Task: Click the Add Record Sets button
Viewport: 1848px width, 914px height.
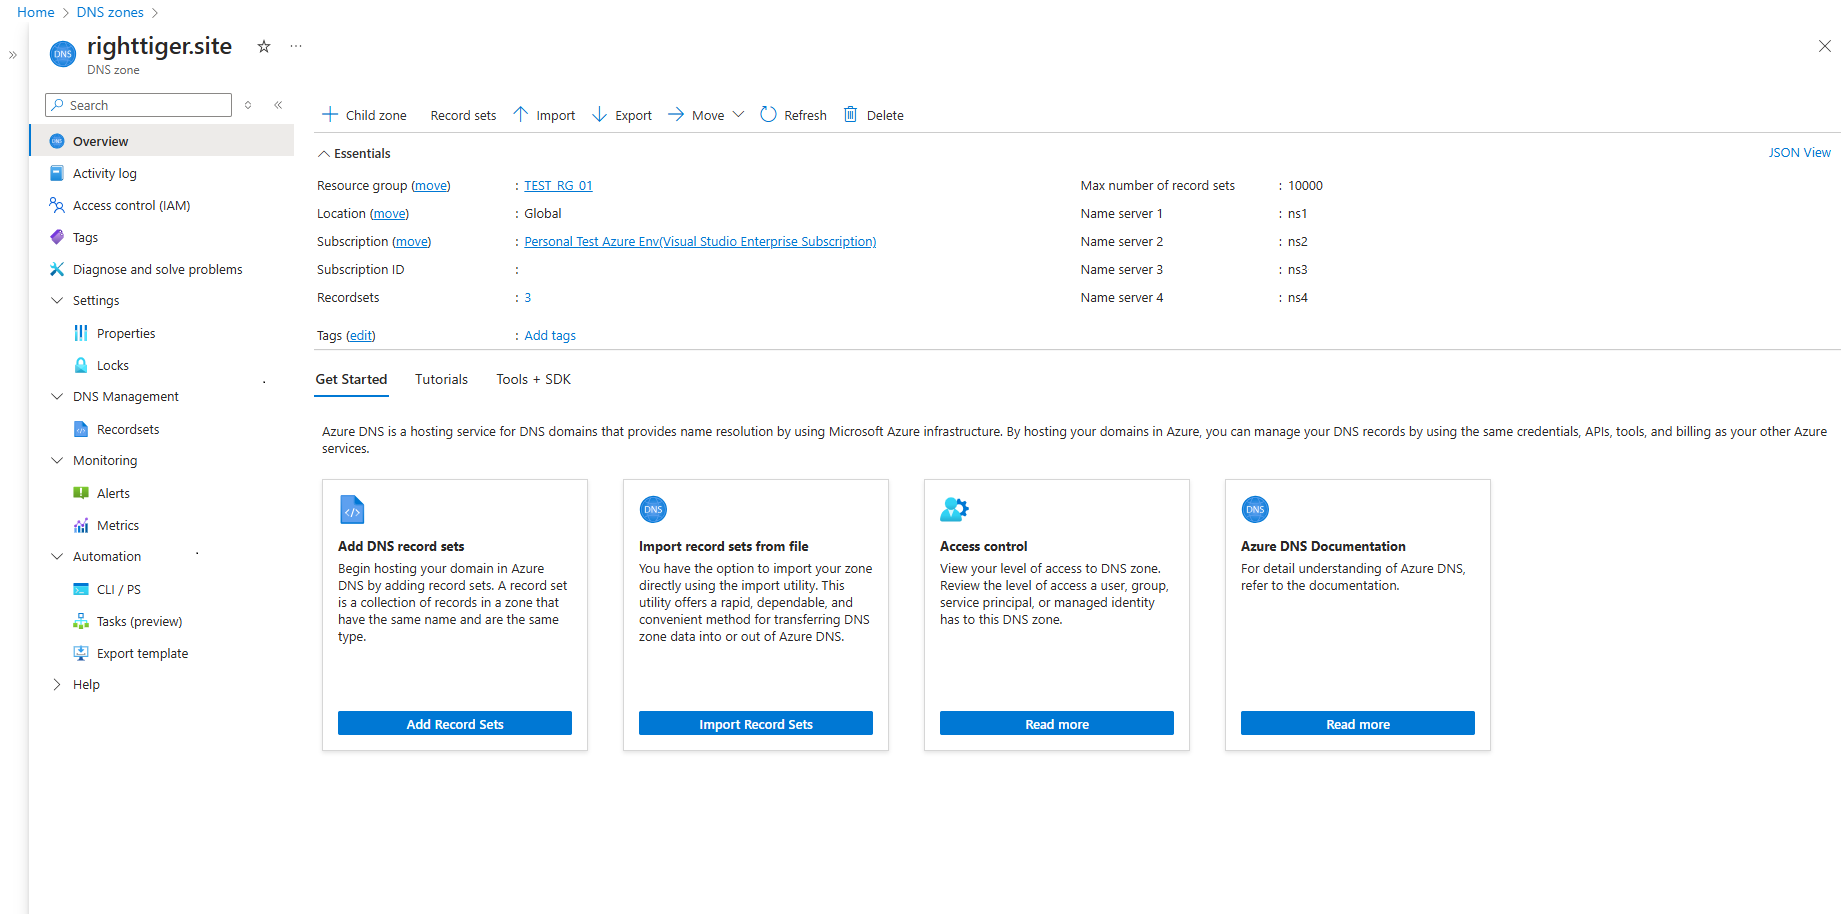Action: tap(455, 724)
